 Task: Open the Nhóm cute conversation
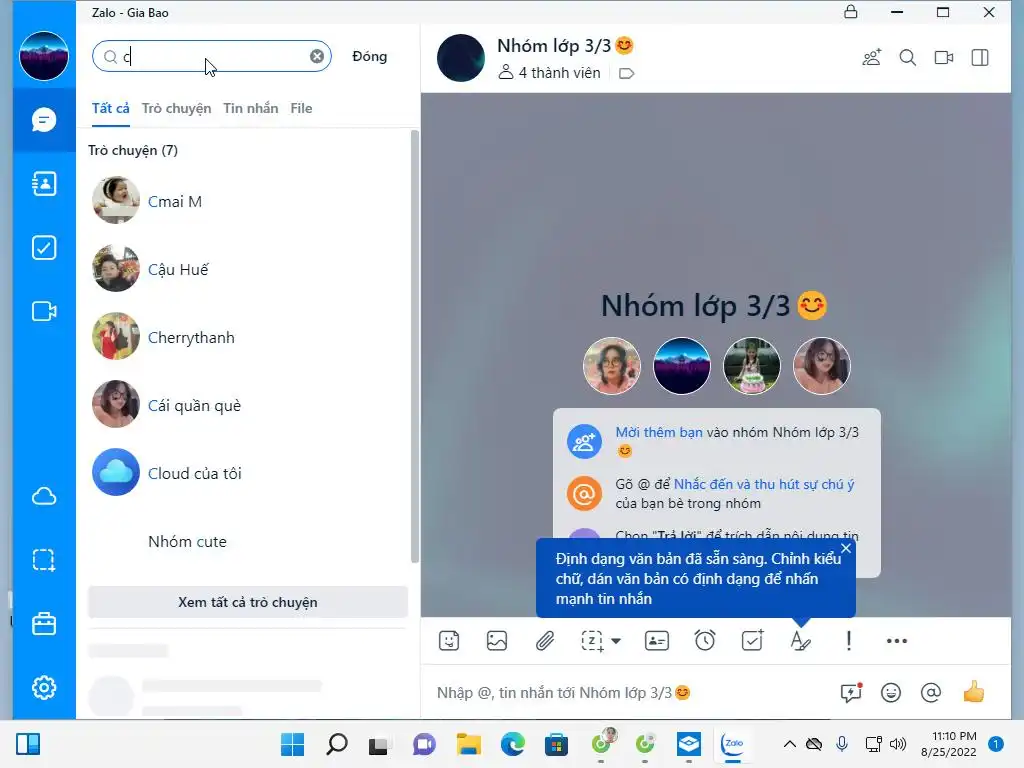248,541
